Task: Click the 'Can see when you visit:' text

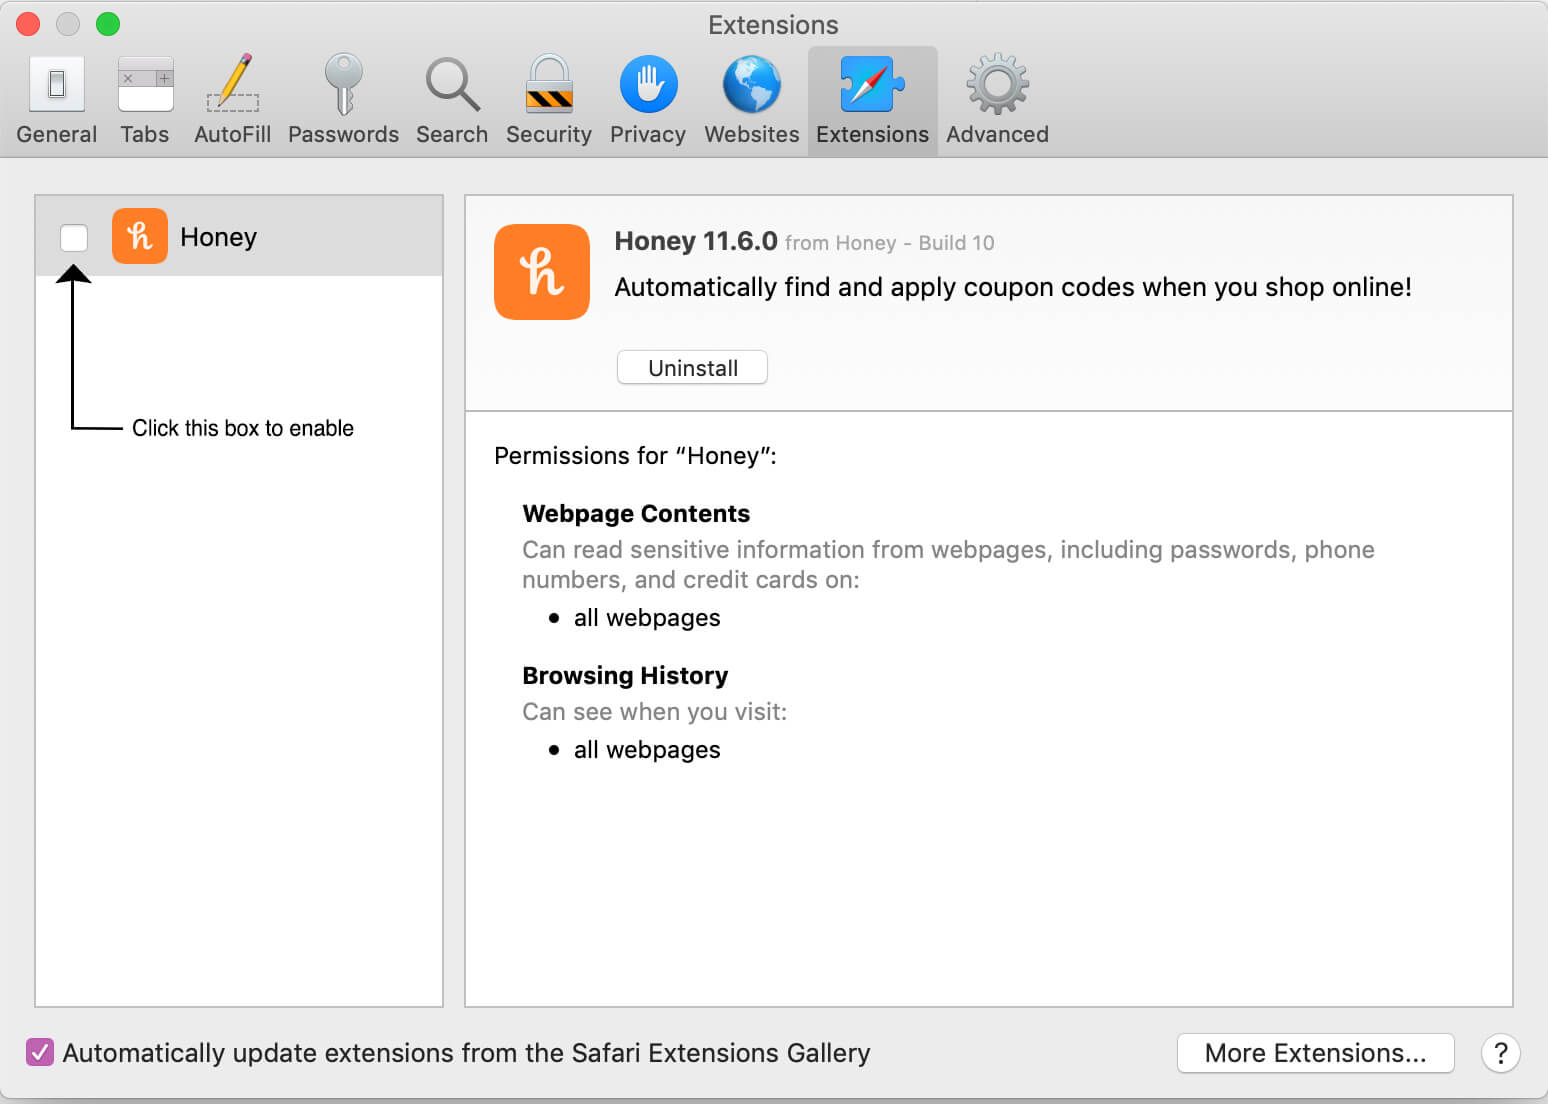Action: pos(654,712)
